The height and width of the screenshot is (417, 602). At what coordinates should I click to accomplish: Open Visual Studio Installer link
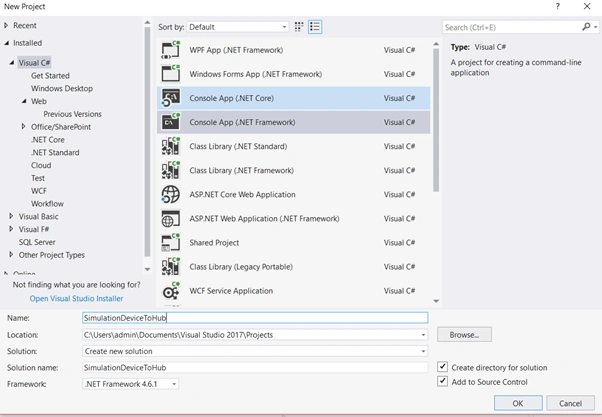click(x=76, y=298)
